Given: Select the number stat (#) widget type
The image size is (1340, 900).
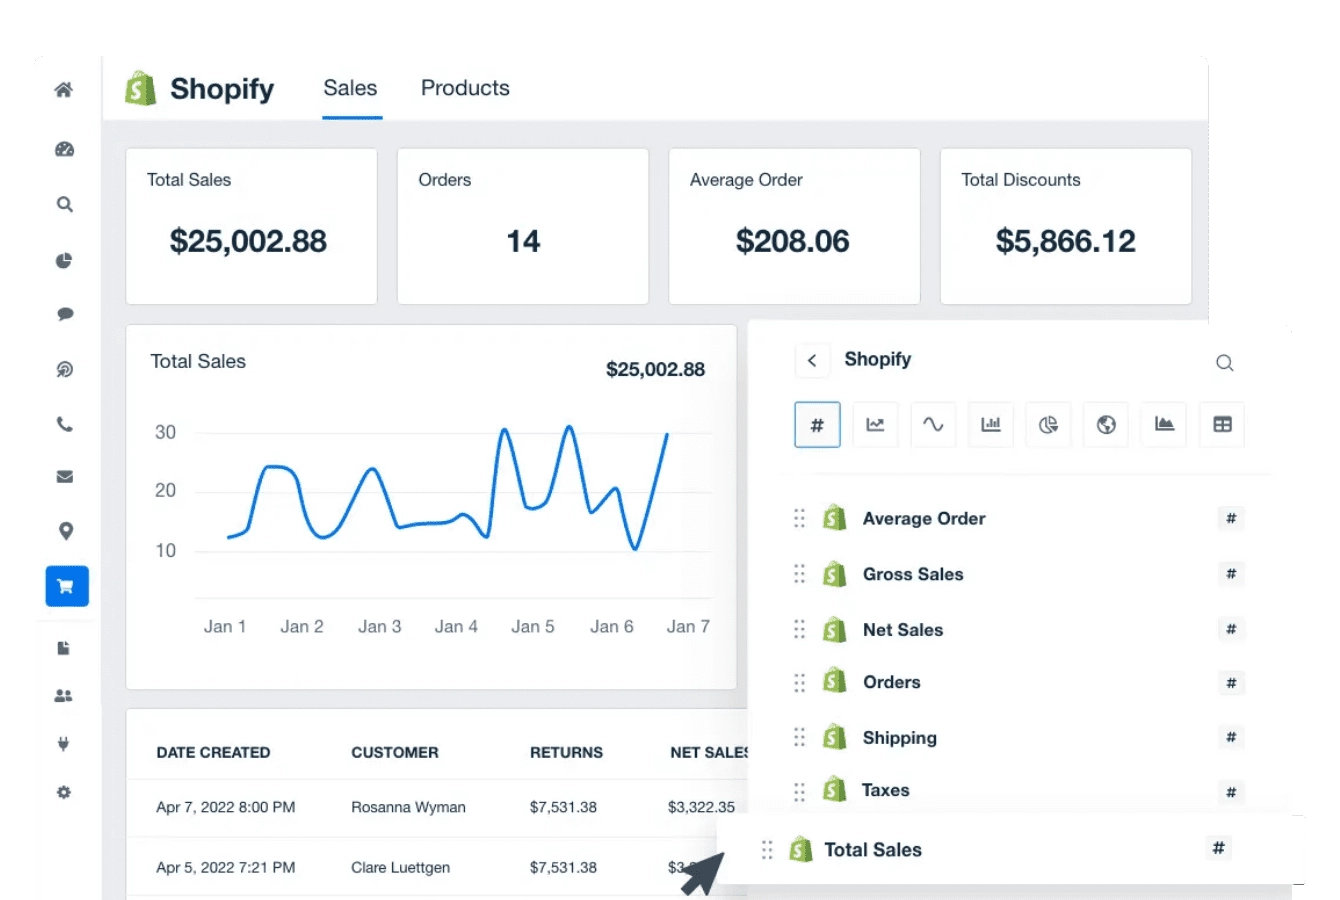Looking at the screenshot, I should (x=817, y=425).
